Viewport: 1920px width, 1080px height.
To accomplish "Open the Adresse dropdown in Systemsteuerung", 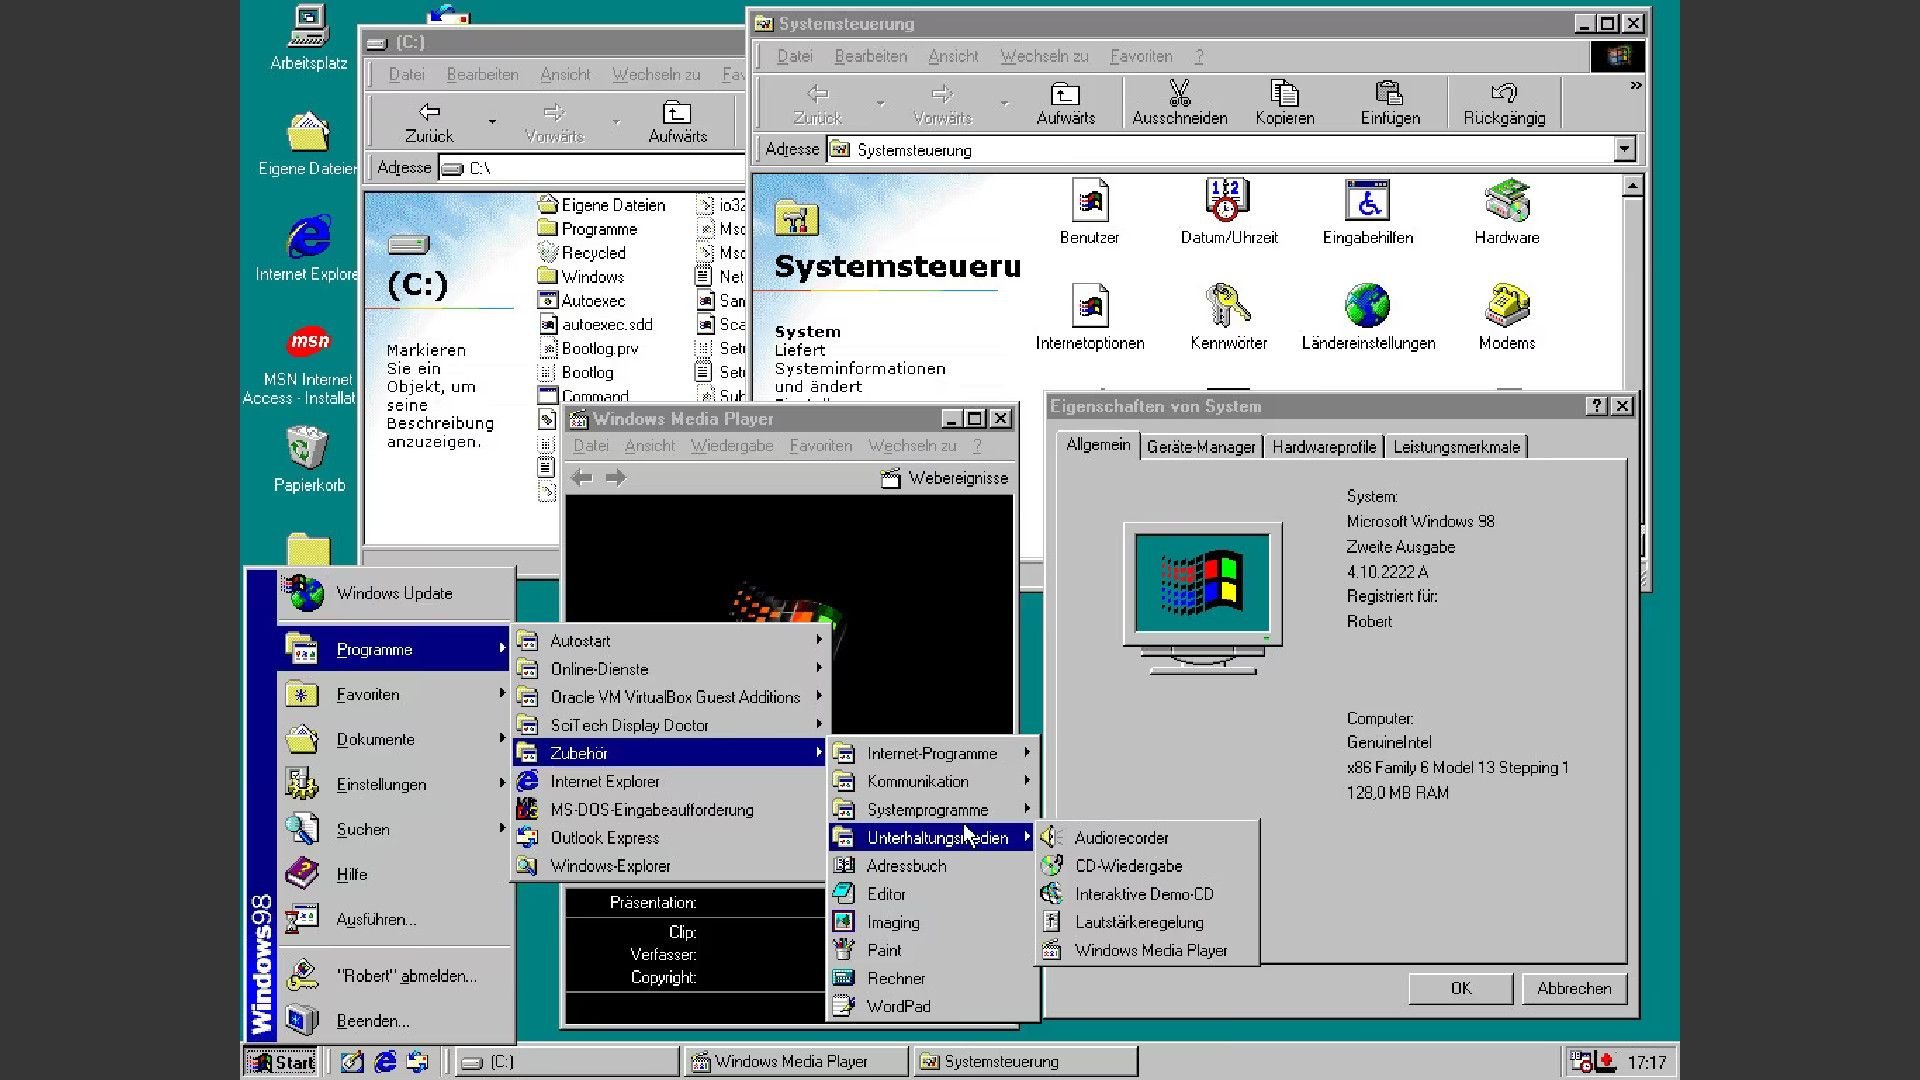I will (1626, 149).
